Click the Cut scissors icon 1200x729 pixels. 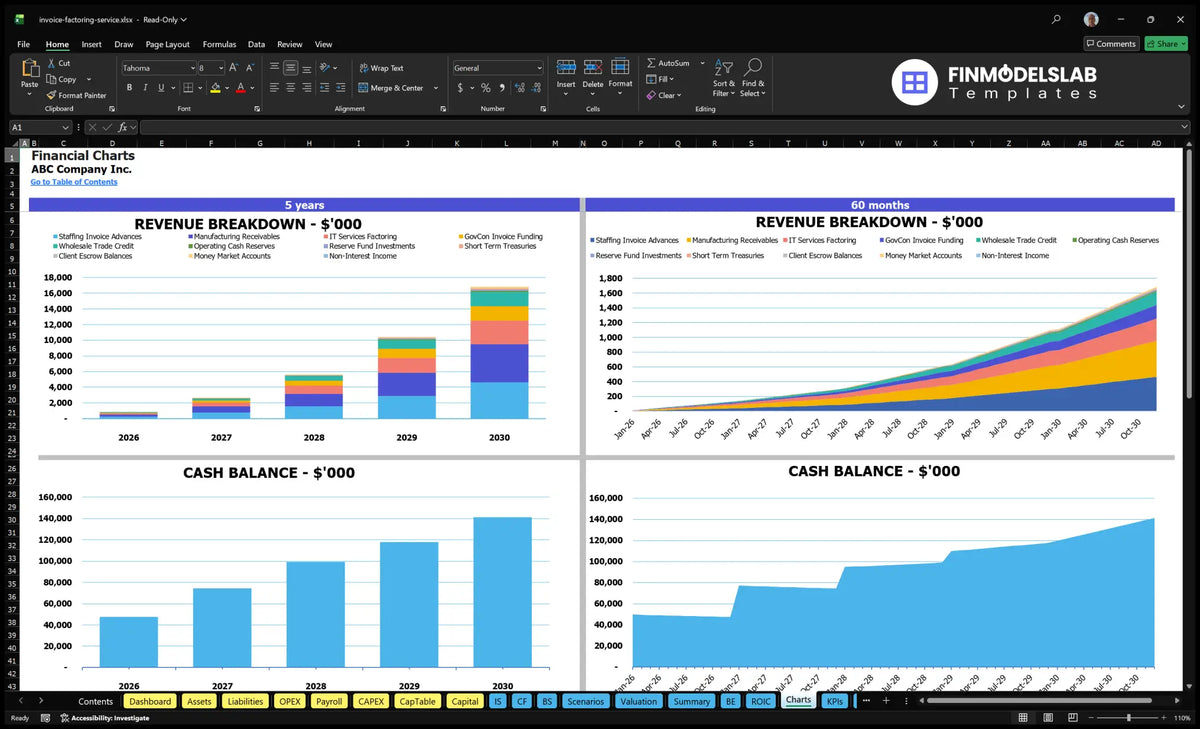[x=51, y=63]
